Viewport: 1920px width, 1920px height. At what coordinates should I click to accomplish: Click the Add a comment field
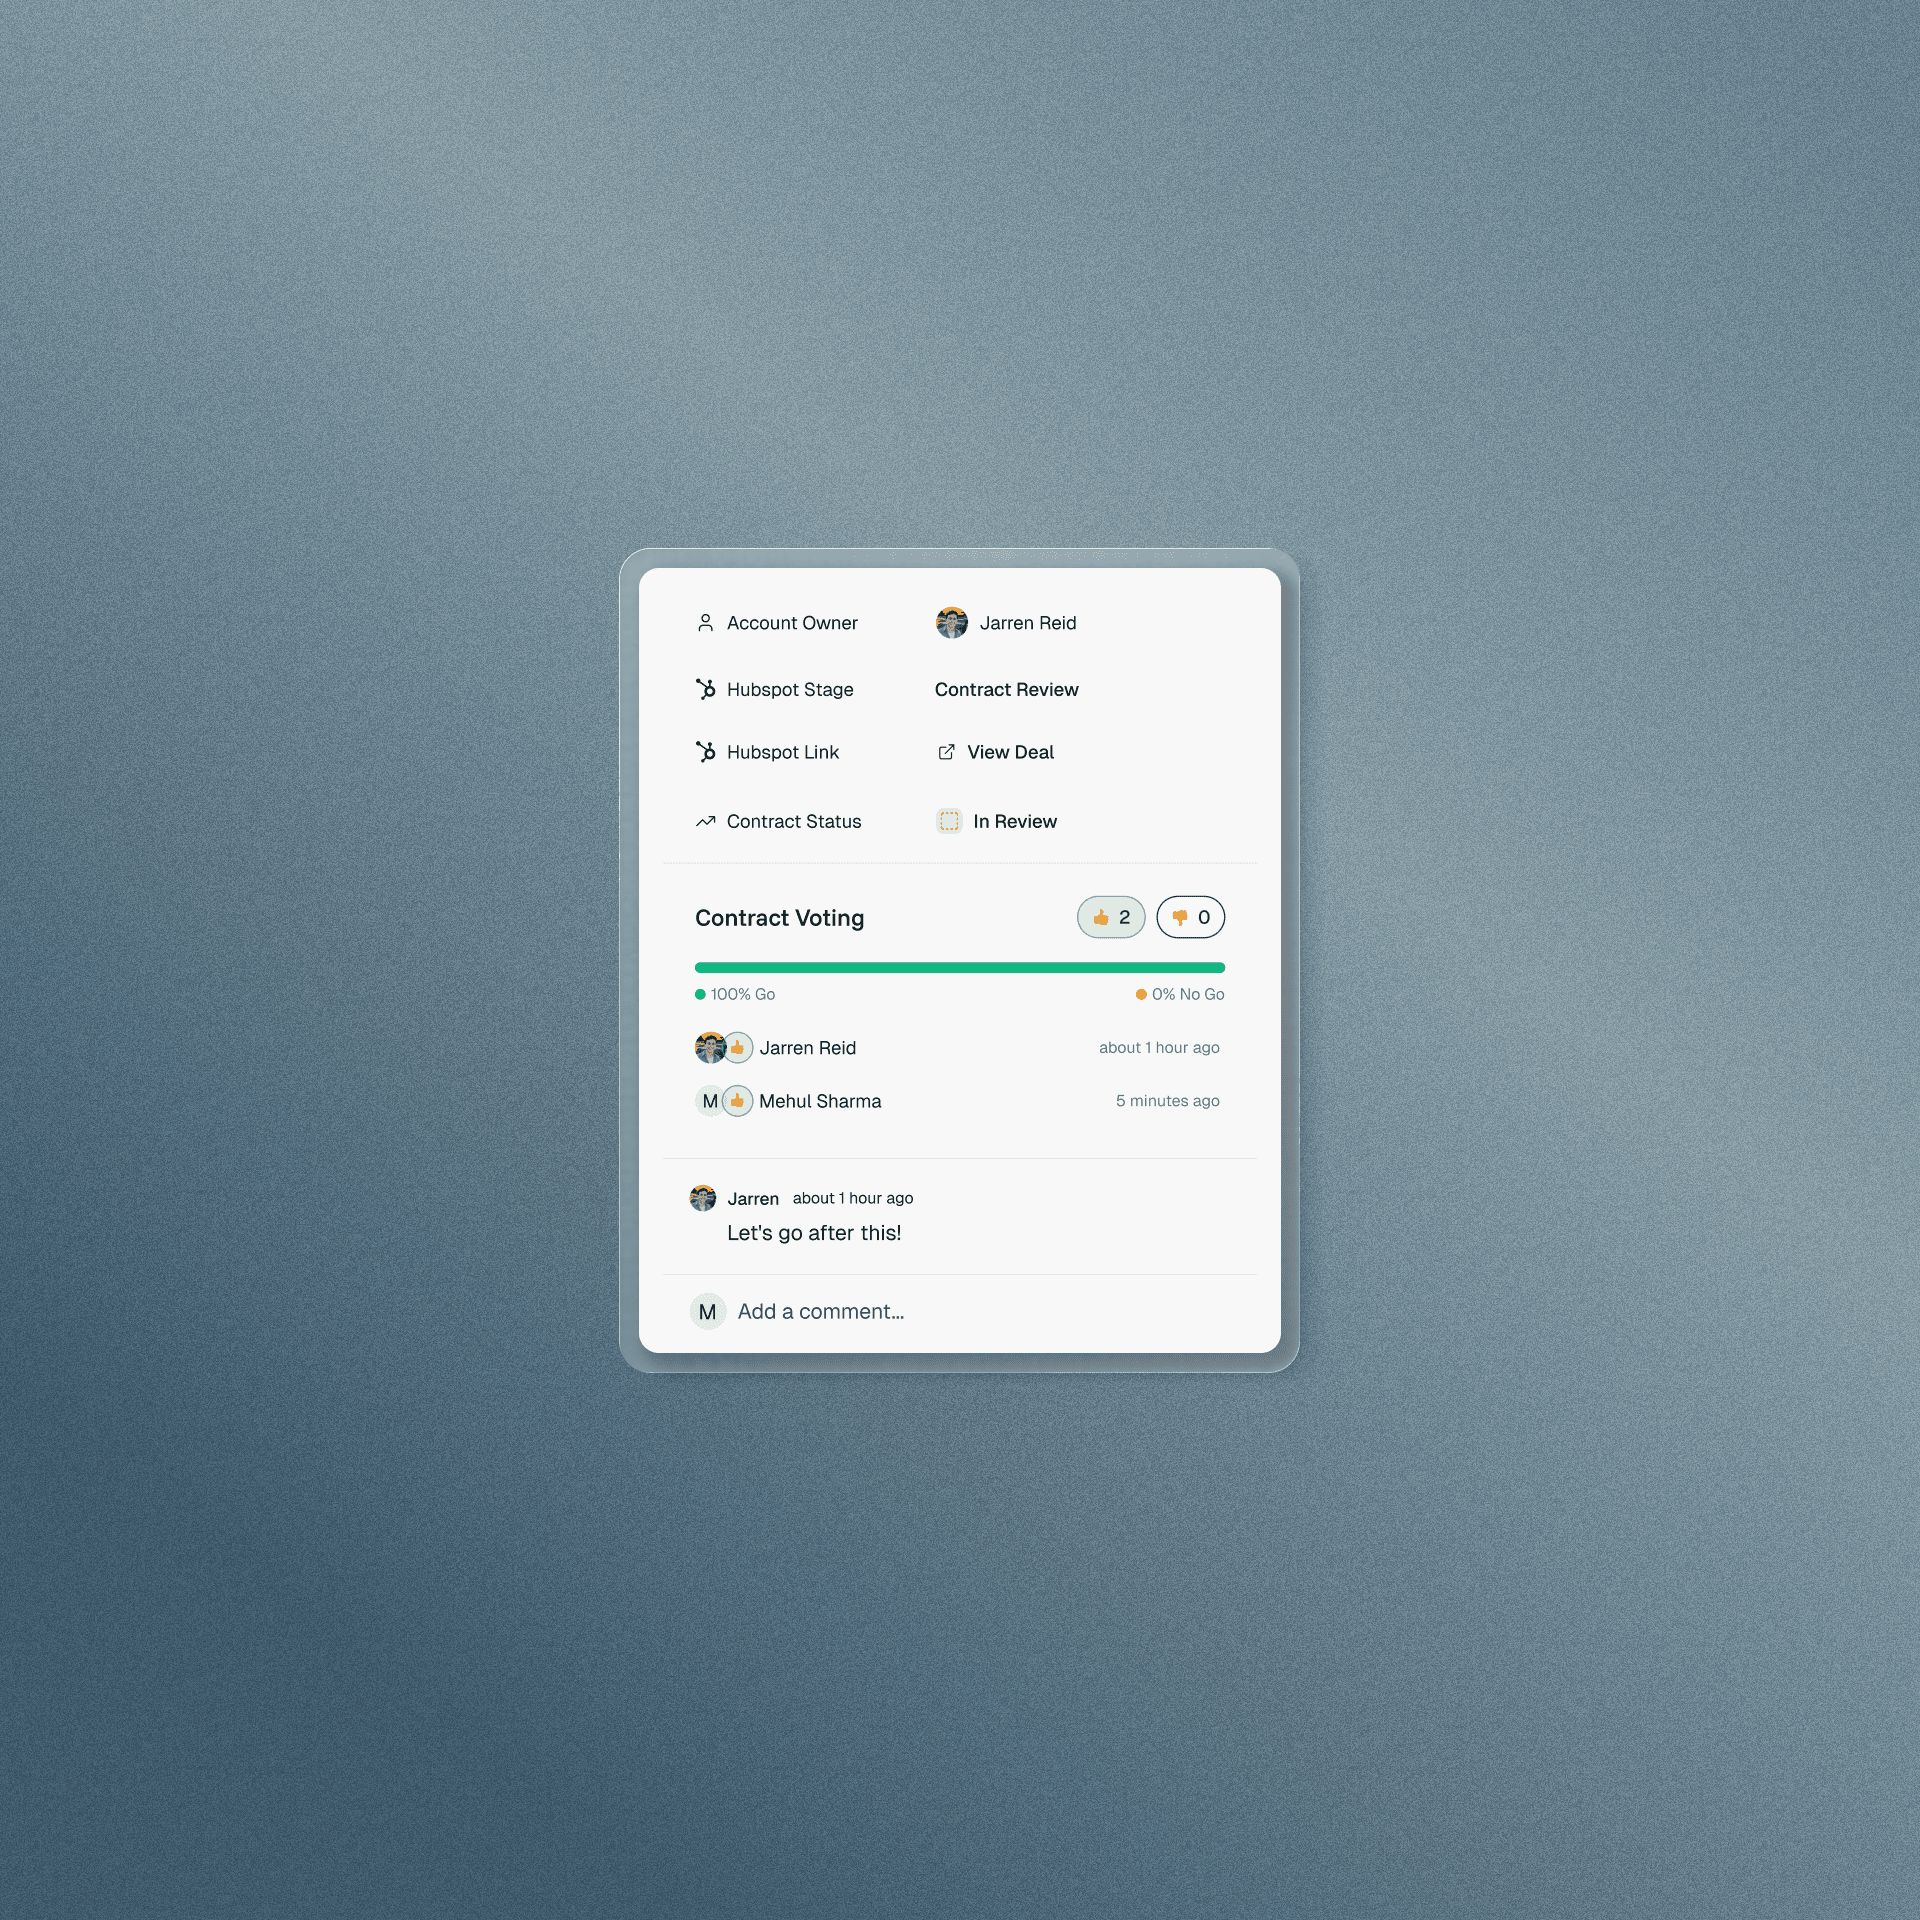pyautogui.click(x=820, y=1311)
